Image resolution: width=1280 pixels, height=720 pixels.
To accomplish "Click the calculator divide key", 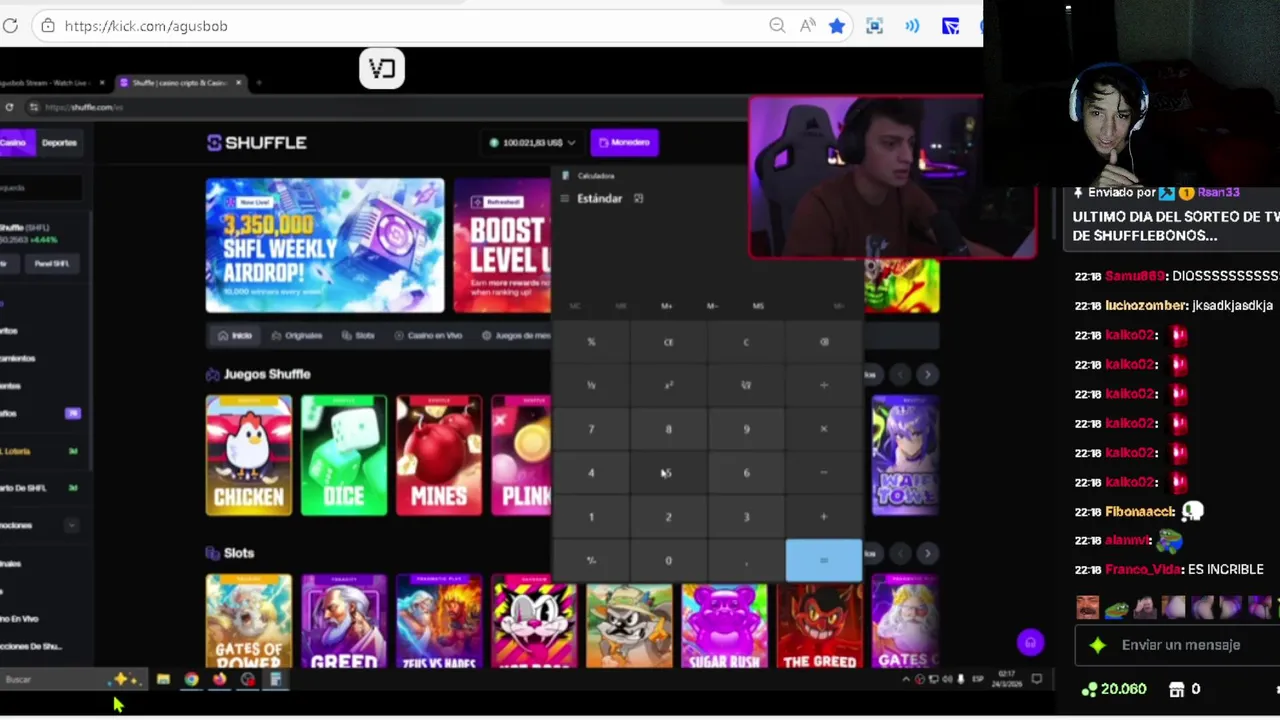I will pos(824,385).
